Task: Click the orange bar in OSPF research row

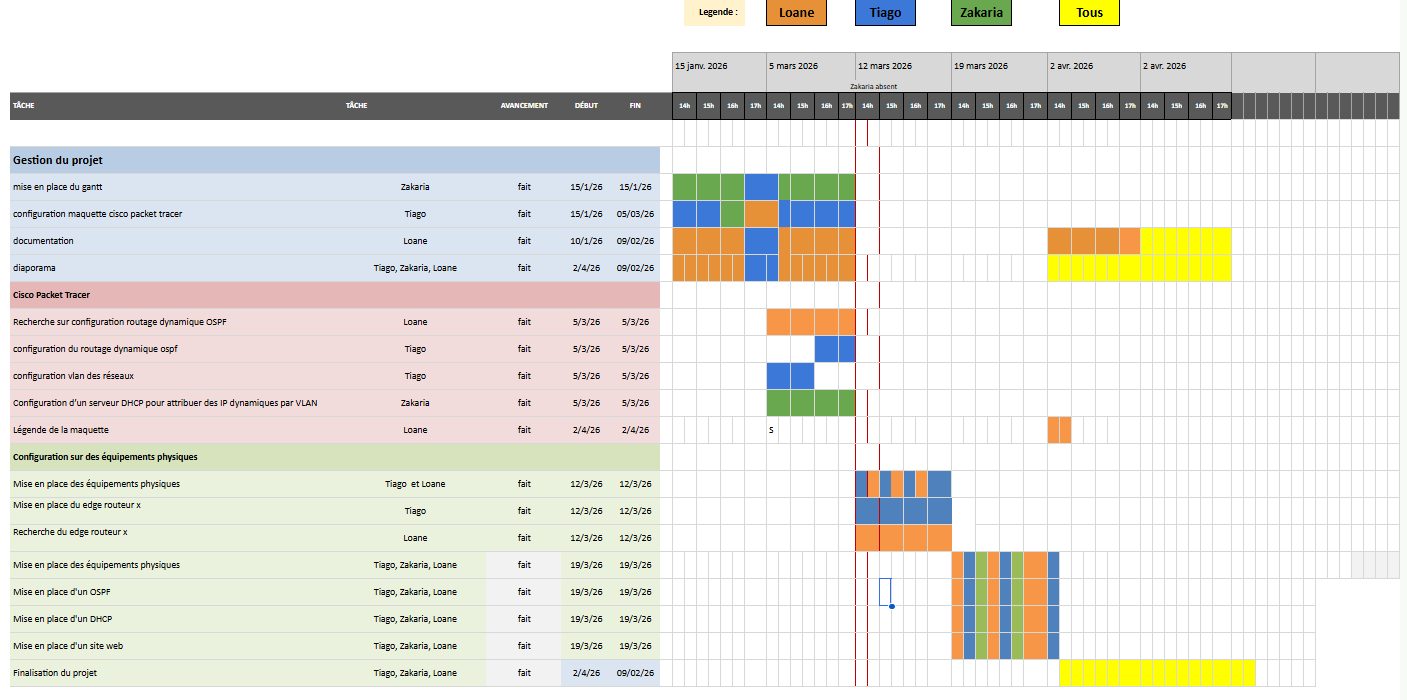Action: pos(811,322)
